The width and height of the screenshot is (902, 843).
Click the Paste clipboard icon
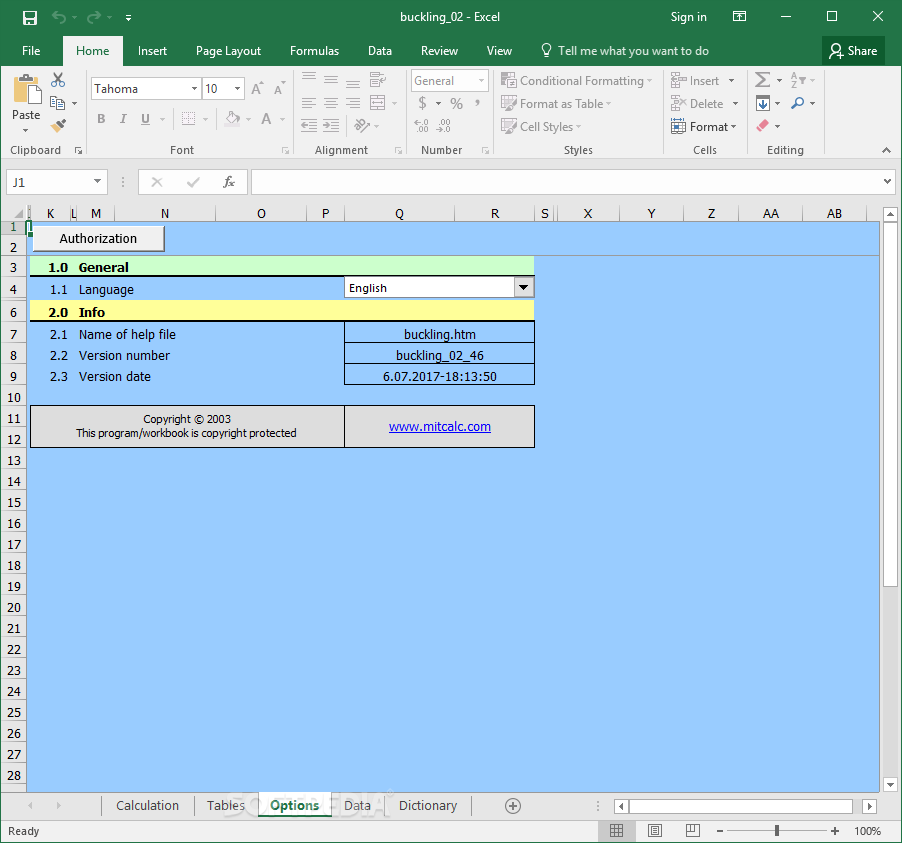(x=26, y=89)
